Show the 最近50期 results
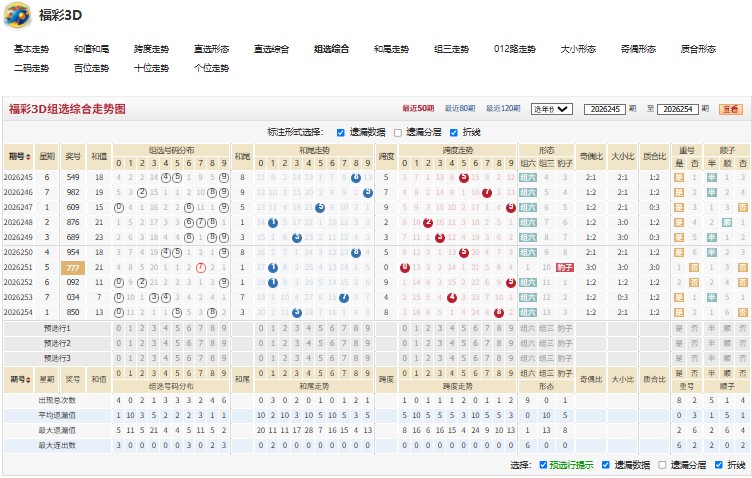 pyautogui.click(x=418, y=109)
